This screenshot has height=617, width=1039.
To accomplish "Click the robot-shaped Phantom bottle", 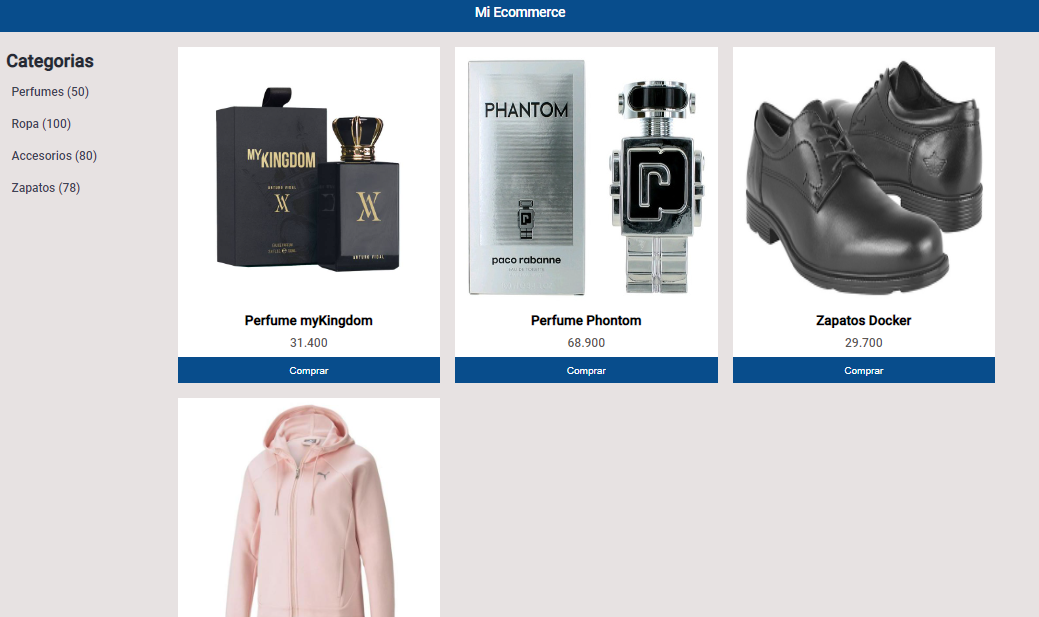I will click(657, 187).
